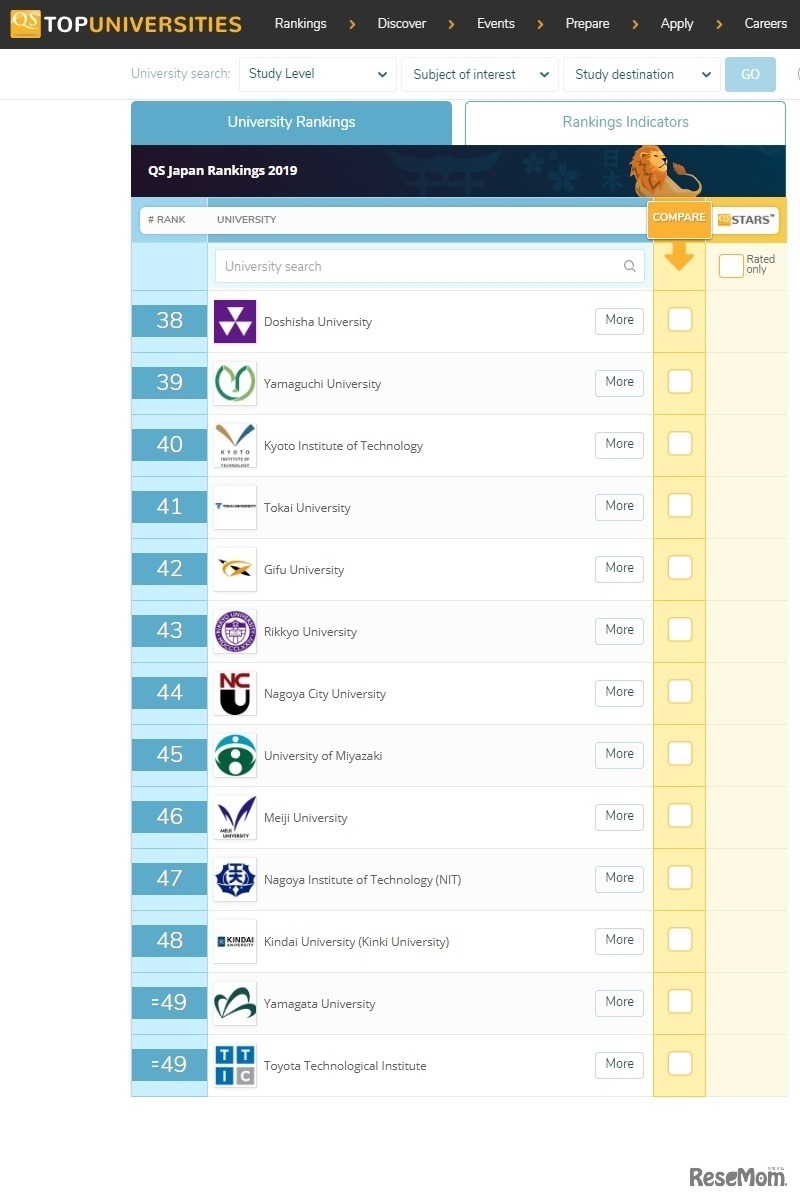Tick compare checkbox for Rikkyo University
800x1200 pixels.
[680, 629]
